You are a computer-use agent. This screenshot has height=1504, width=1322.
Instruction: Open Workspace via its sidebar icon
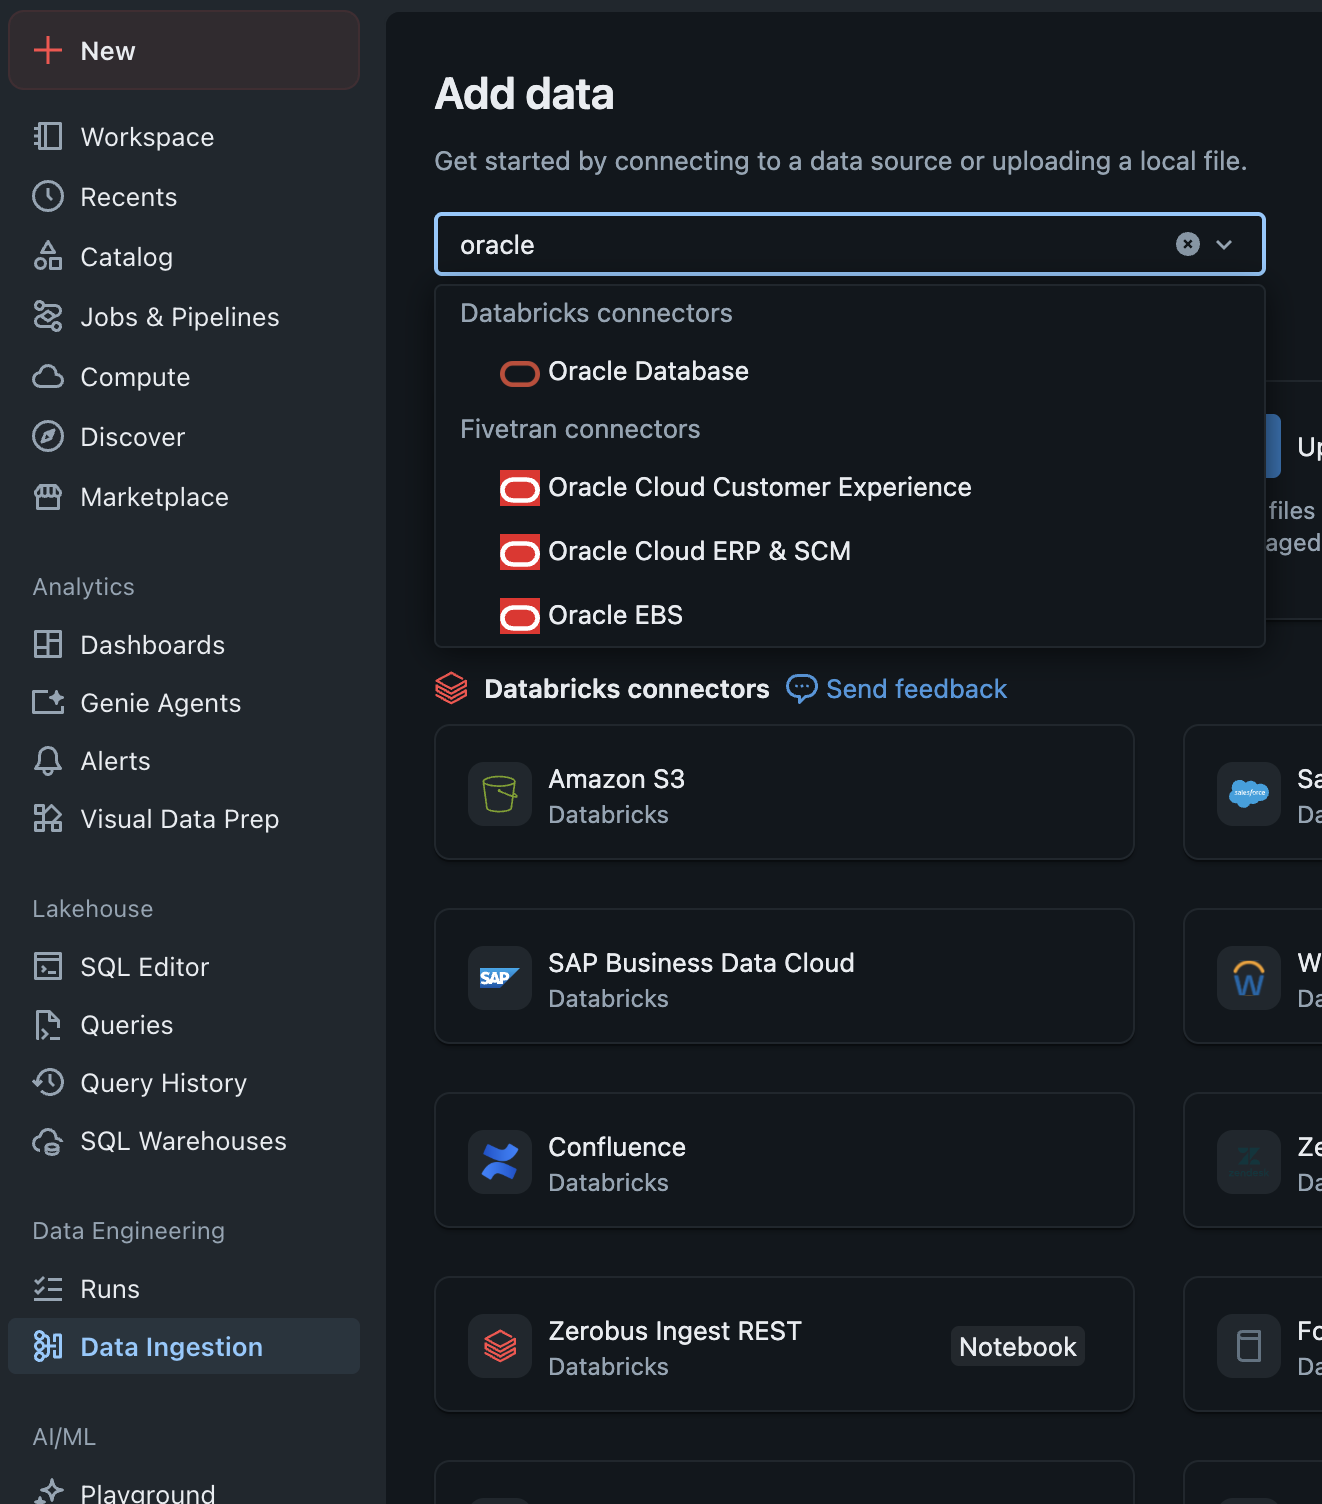pyautogui.click(x=48, y=136)
